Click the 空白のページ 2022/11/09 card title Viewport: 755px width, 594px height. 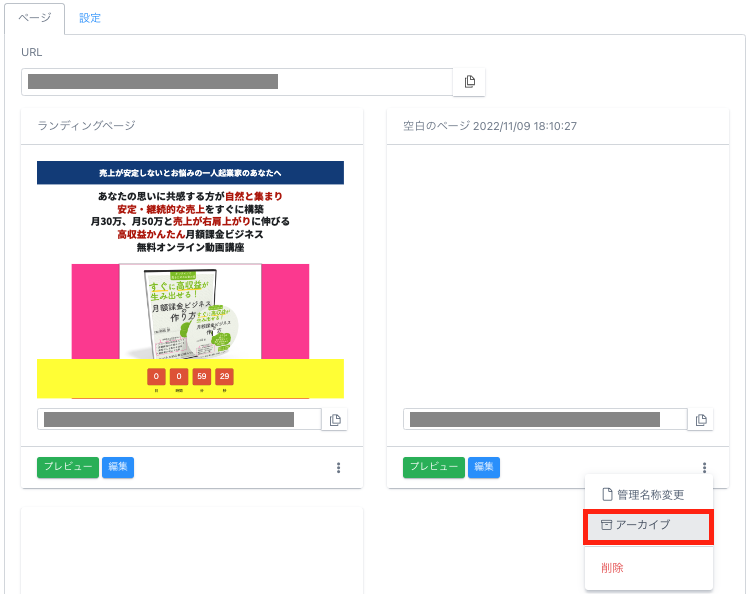coord(490,126)
